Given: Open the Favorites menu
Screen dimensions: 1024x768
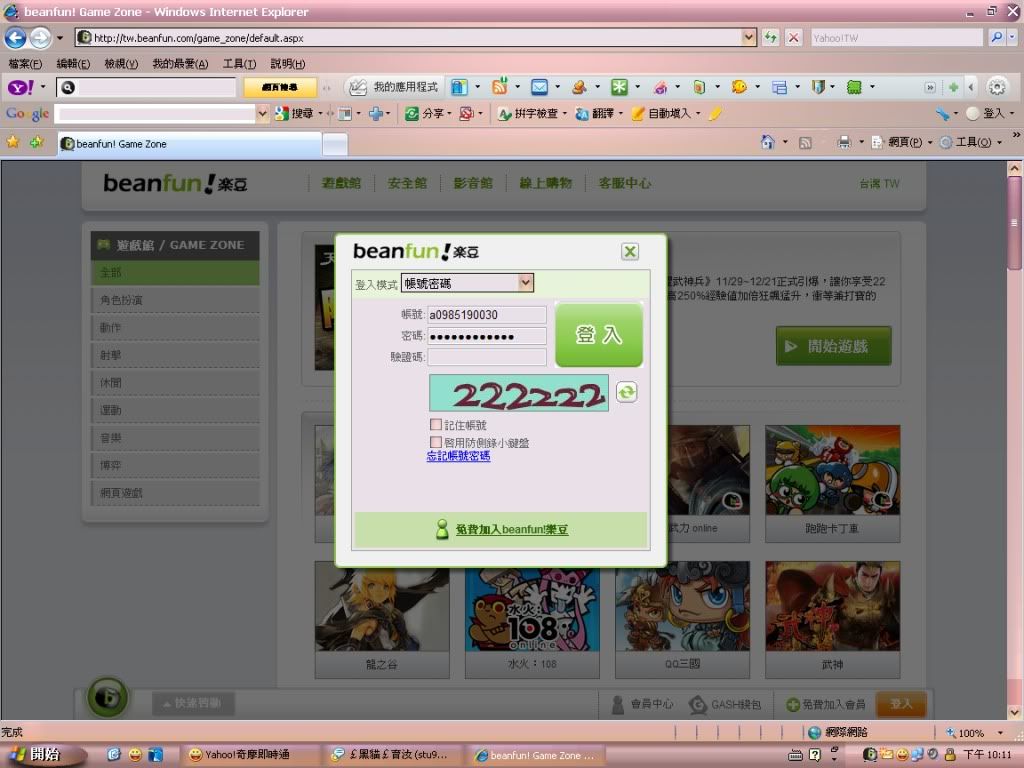Looking at the screenshot, I should (x=180, y=63).
